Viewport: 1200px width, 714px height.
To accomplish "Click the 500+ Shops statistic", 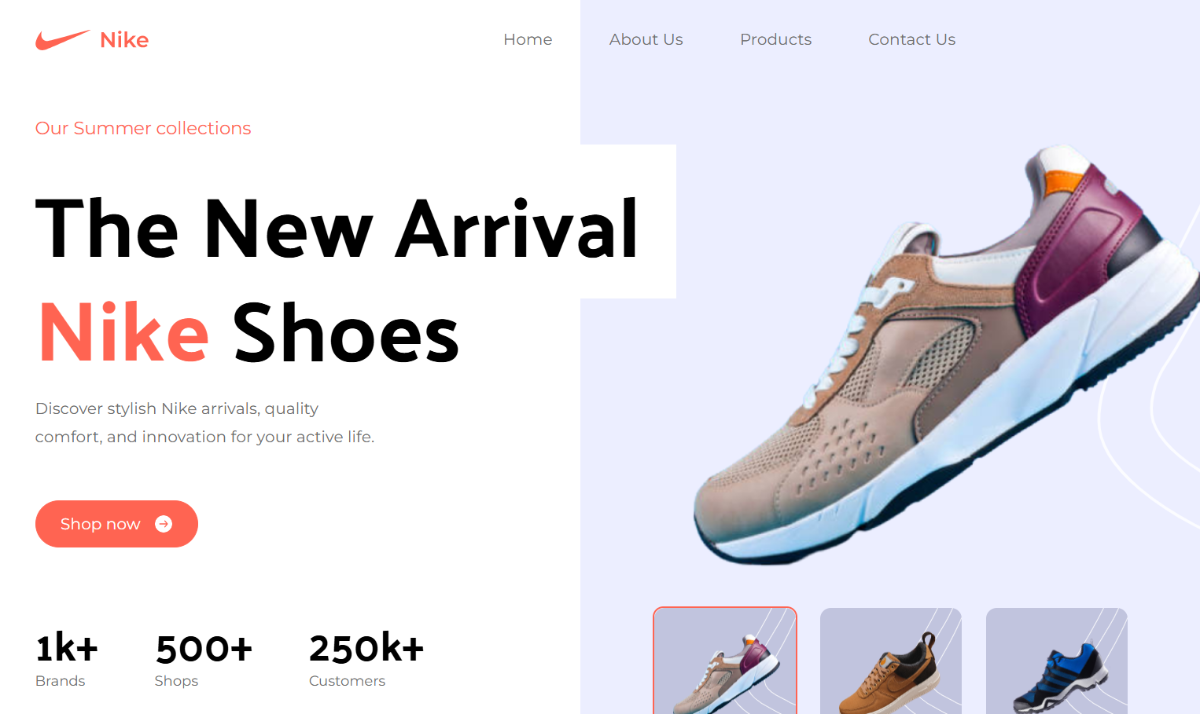I will pyautogui.click(x=204, y=660).
